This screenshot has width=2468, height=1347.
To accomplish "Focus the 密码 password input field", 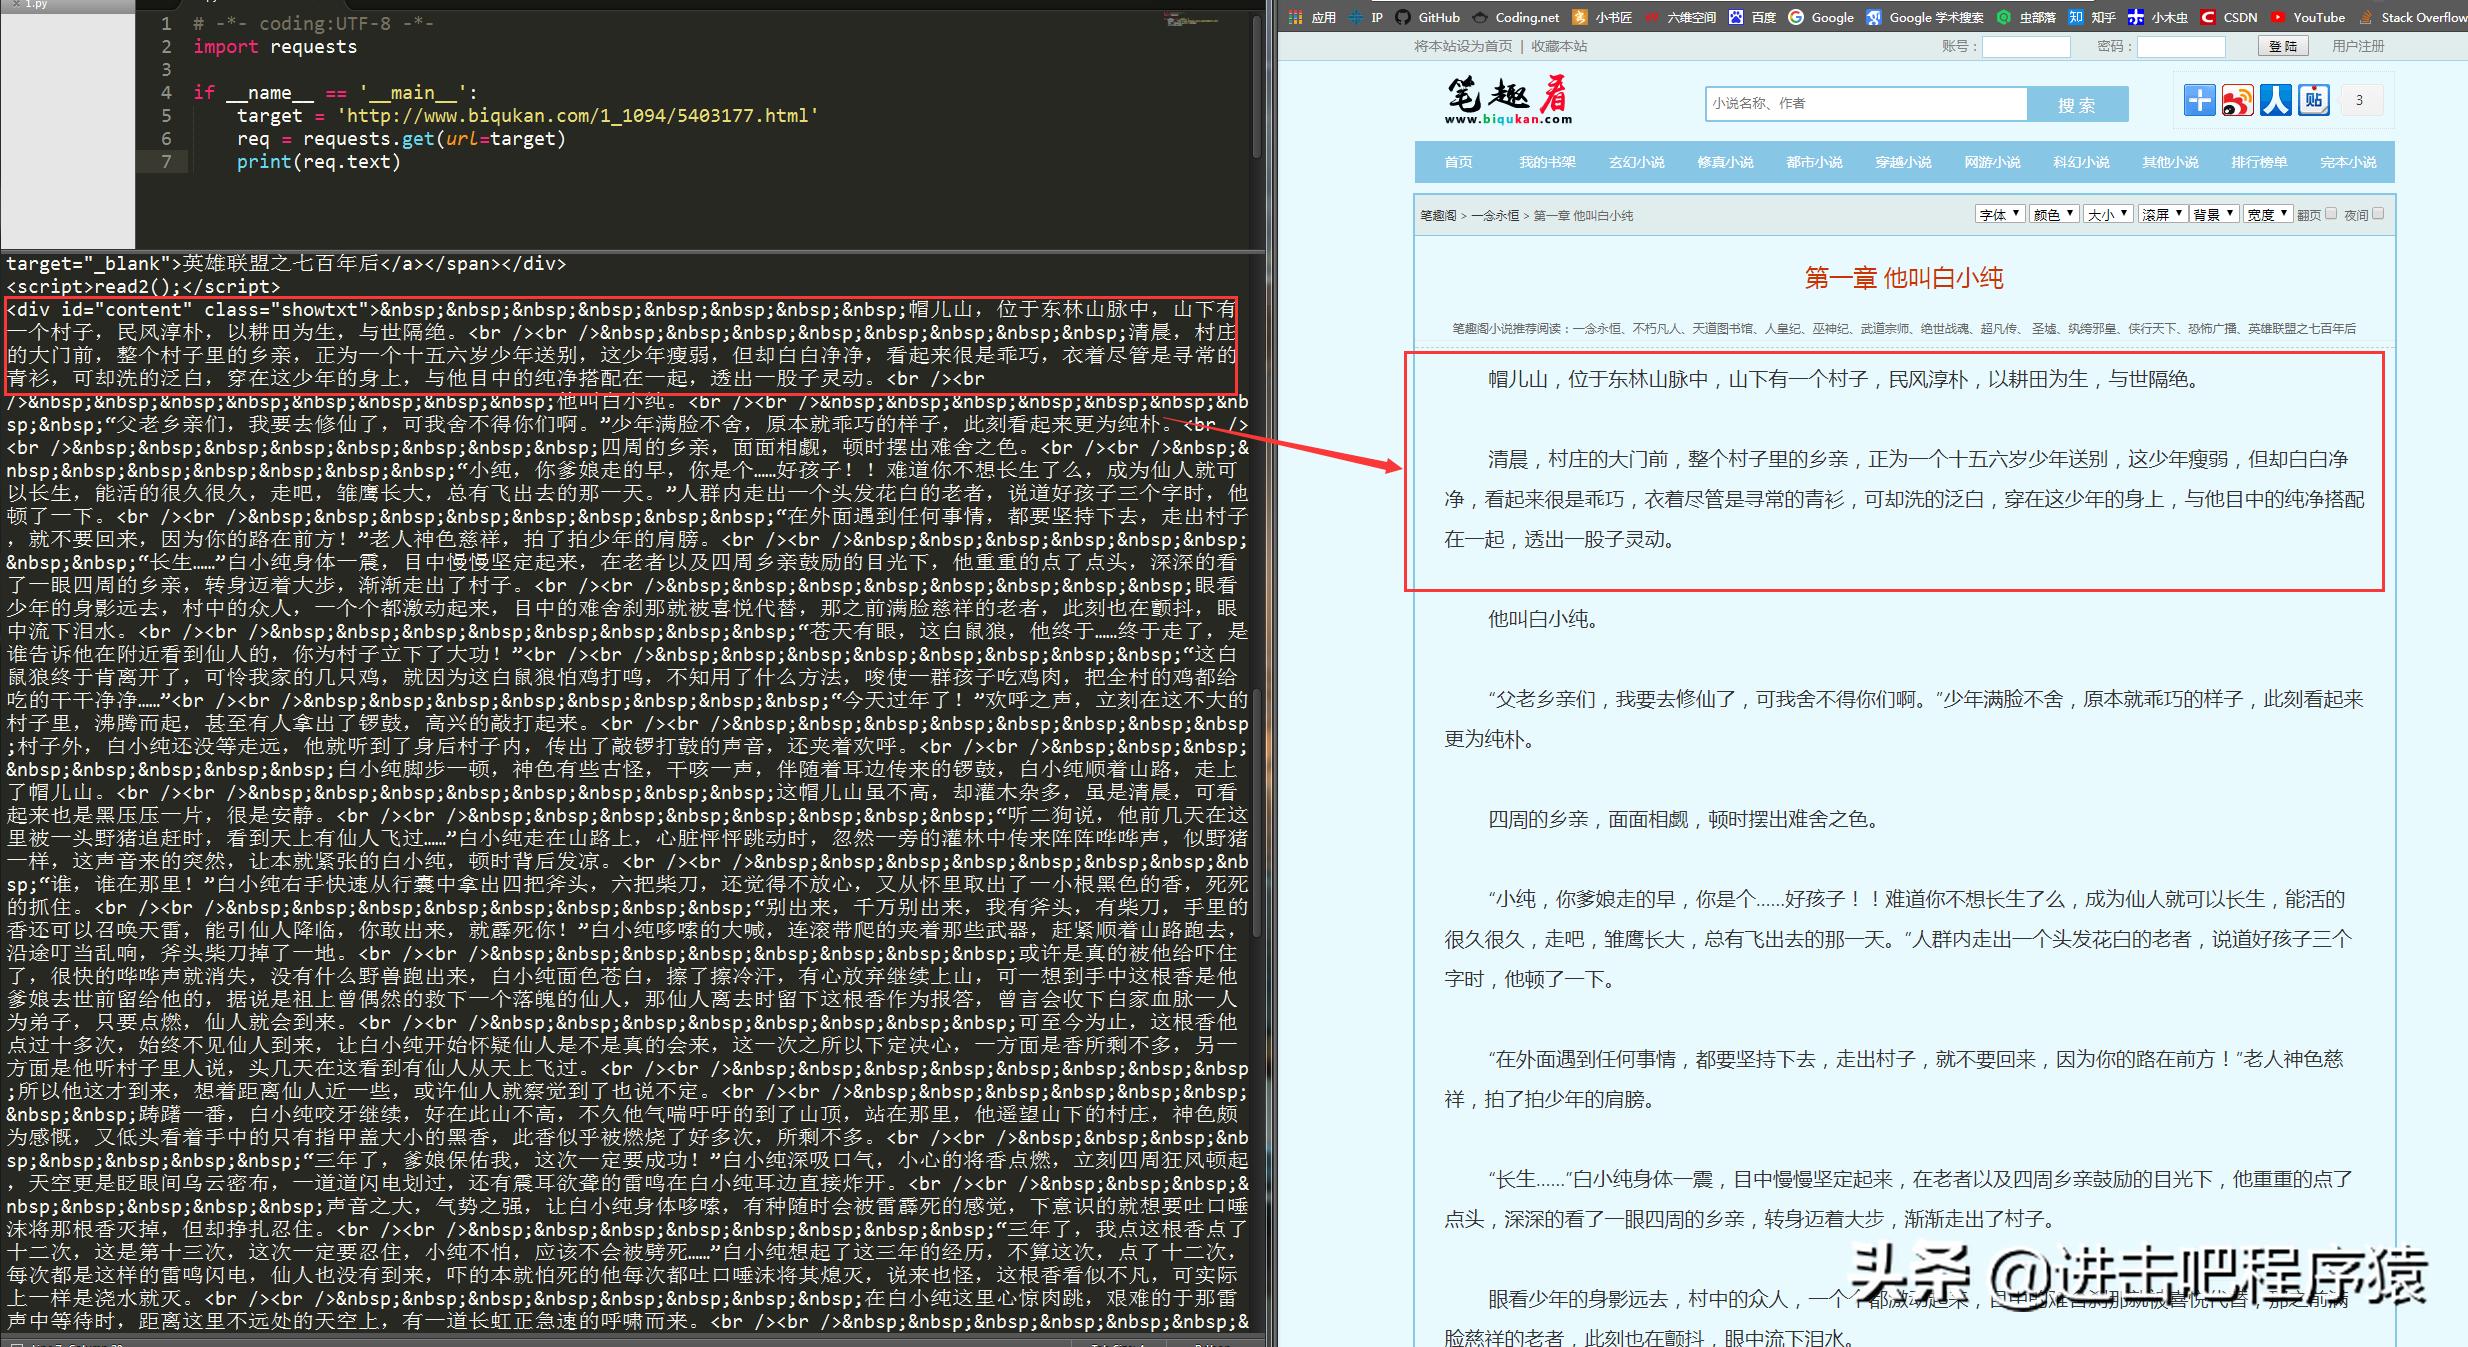I will [2181, 46].
